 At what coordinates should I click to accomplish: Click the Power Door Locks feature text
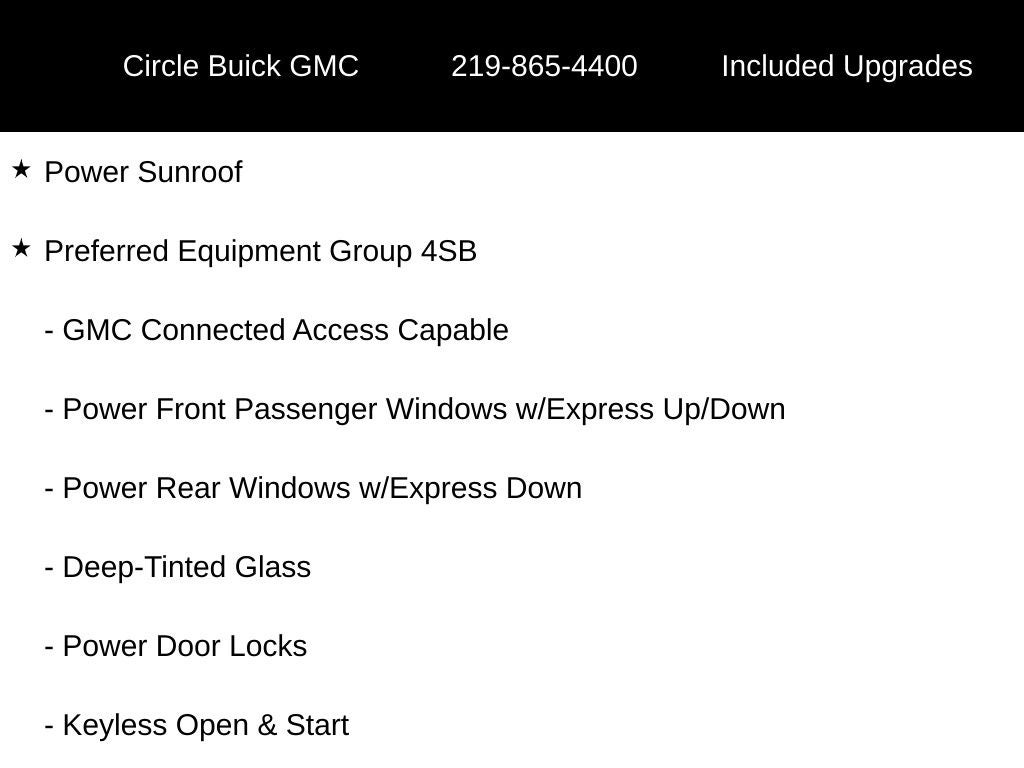click(x=184, y=646)
